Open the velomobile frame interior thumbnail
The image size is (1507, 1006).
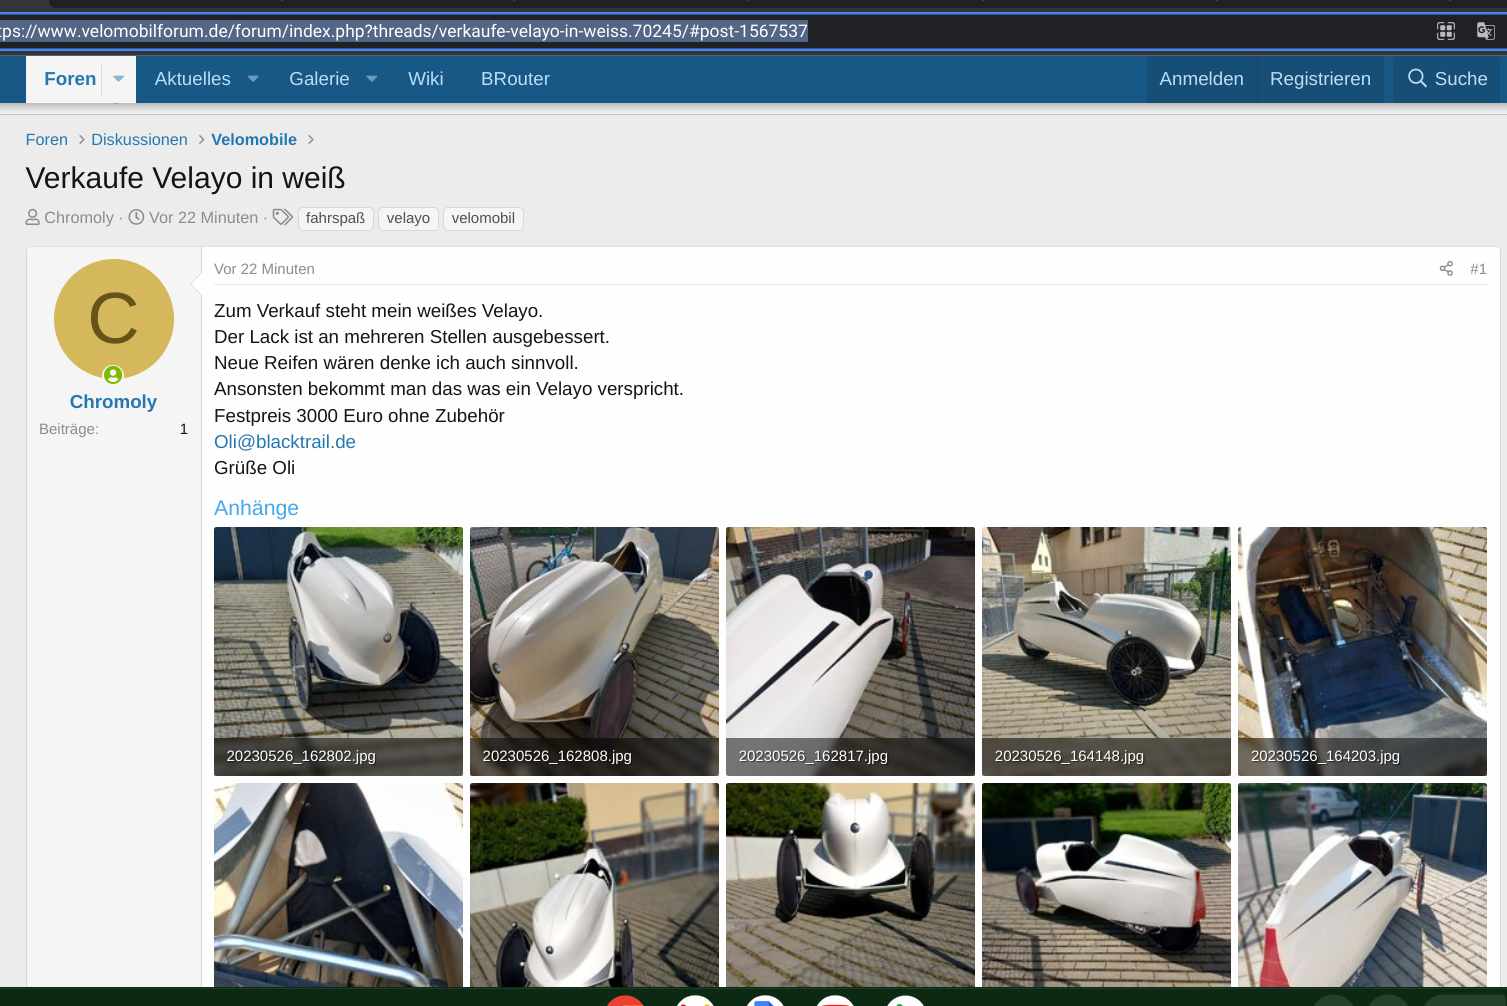point(338,885)
